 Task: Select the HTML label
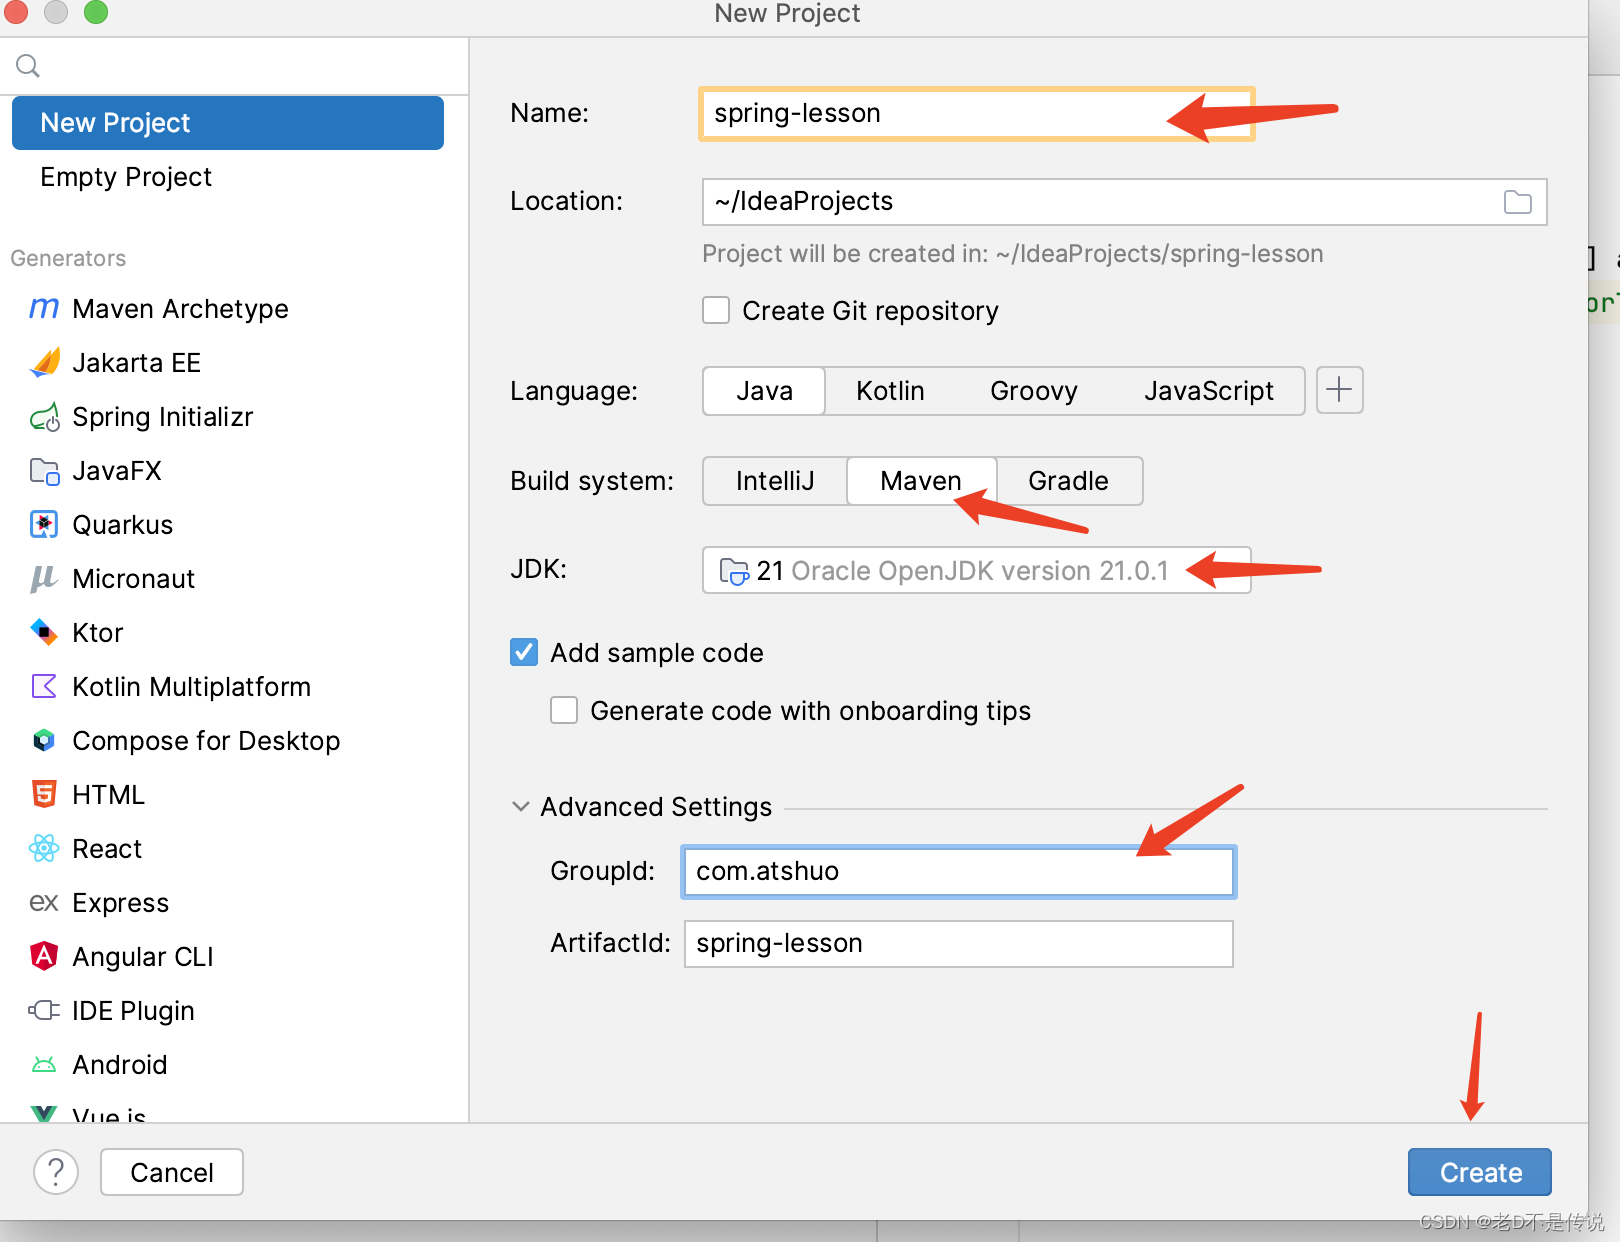pyautogui.click(x=109, y=795)
